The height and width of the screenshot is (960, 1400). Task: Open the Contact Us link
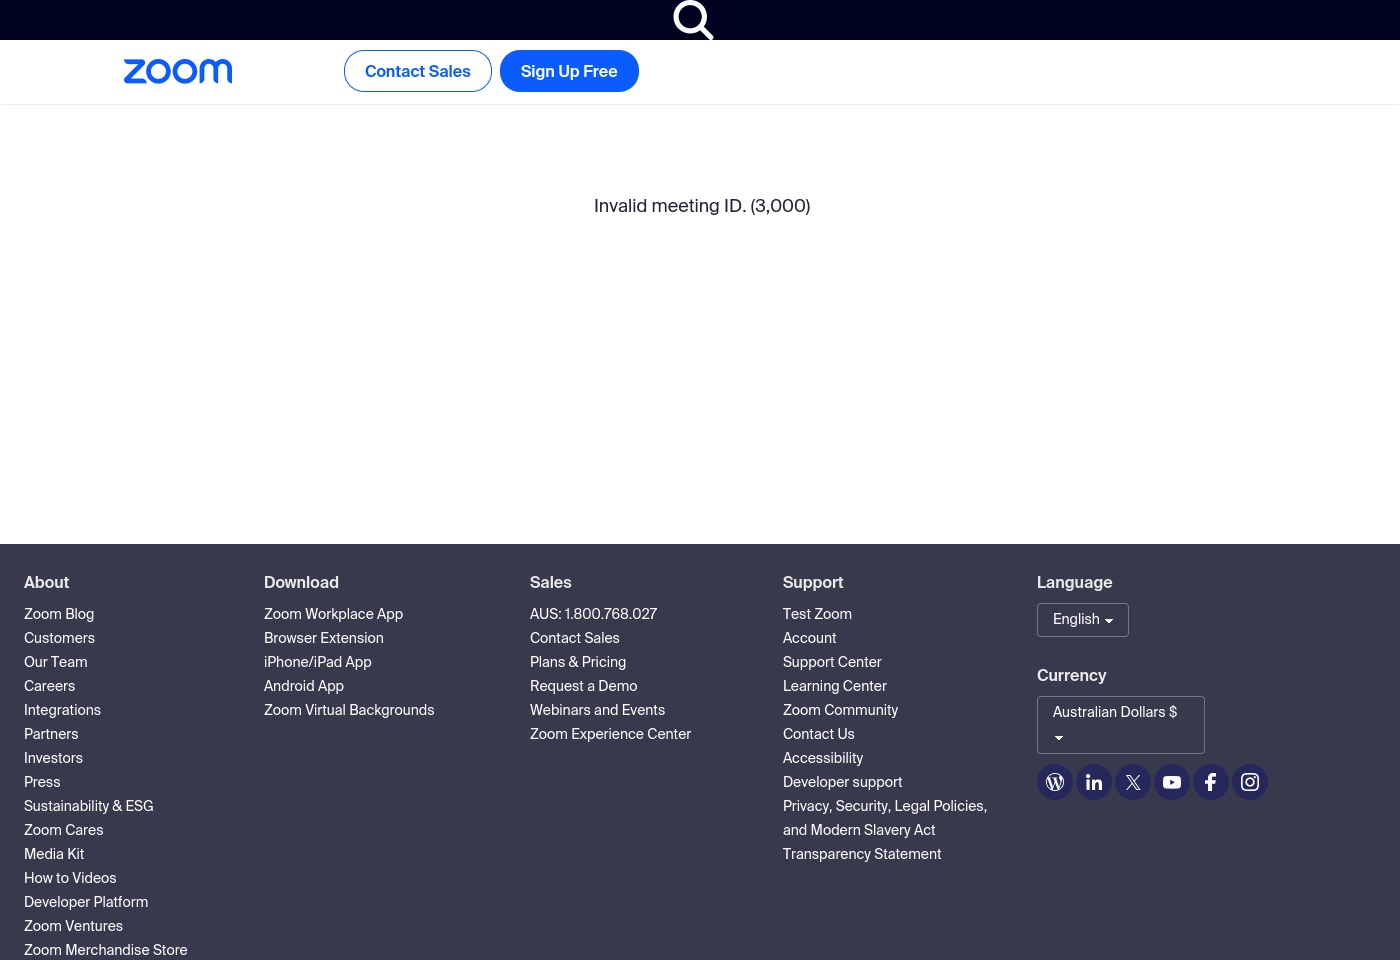pyautogui.click(x=818, y=734)
